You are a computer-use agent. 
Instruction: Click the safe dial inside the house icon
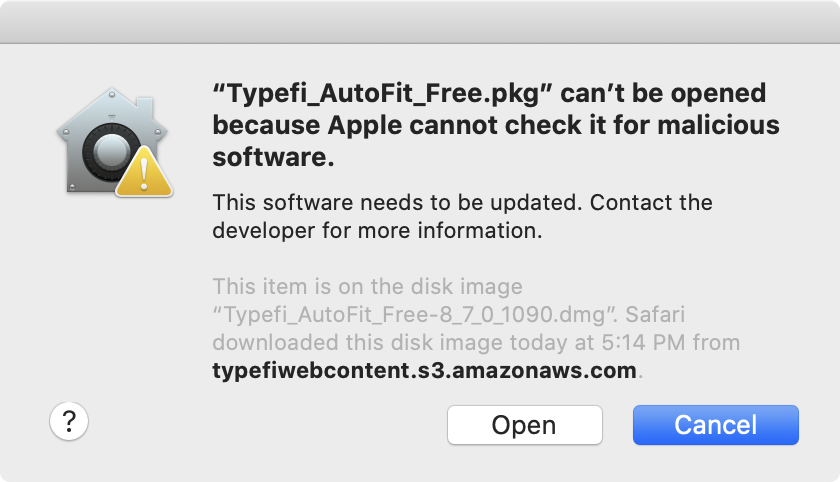tap(111, 152)
